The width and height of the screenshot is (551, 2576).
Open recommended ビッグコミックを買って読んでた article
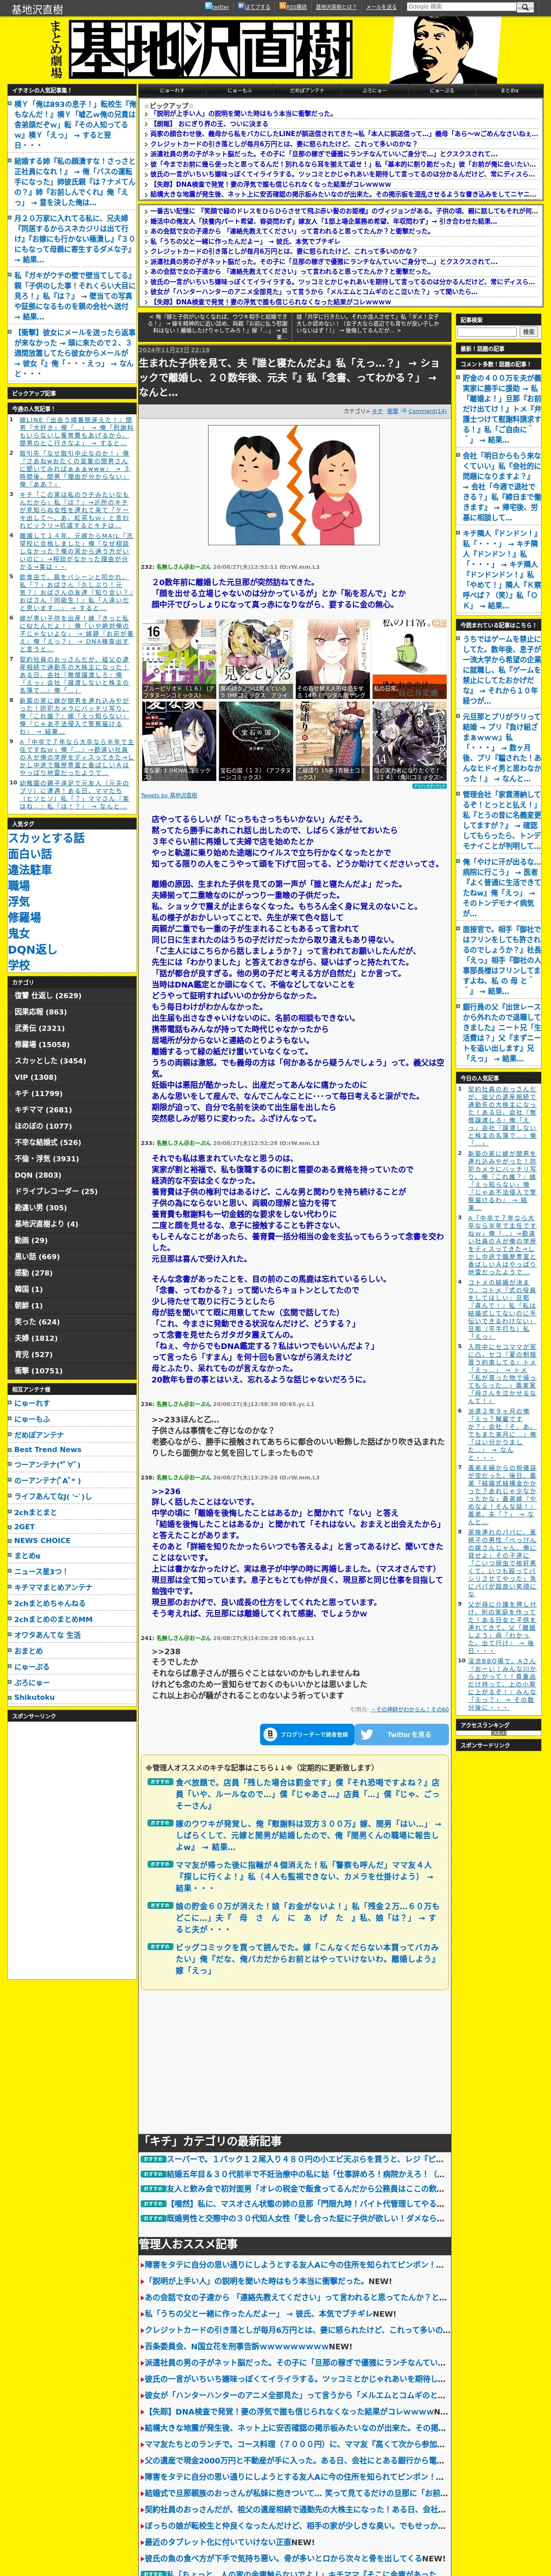307,1959
